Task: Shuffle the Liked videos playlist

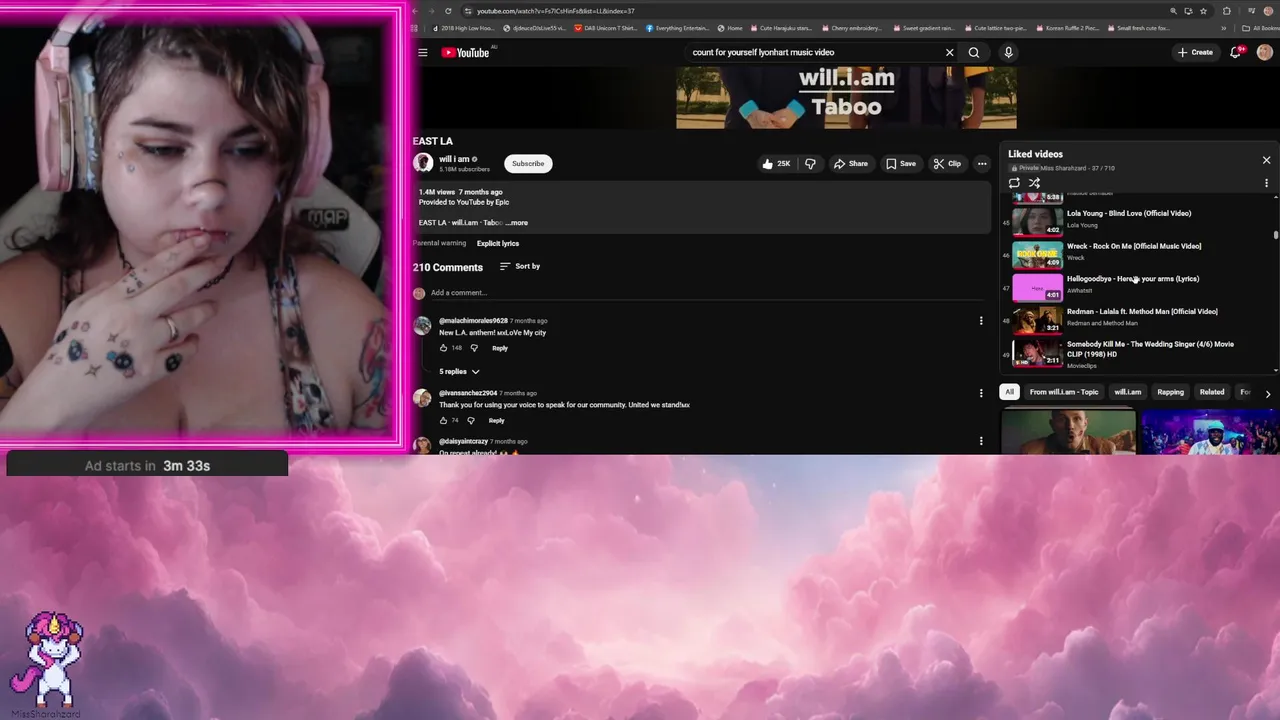Action: tap(1034, 183)
